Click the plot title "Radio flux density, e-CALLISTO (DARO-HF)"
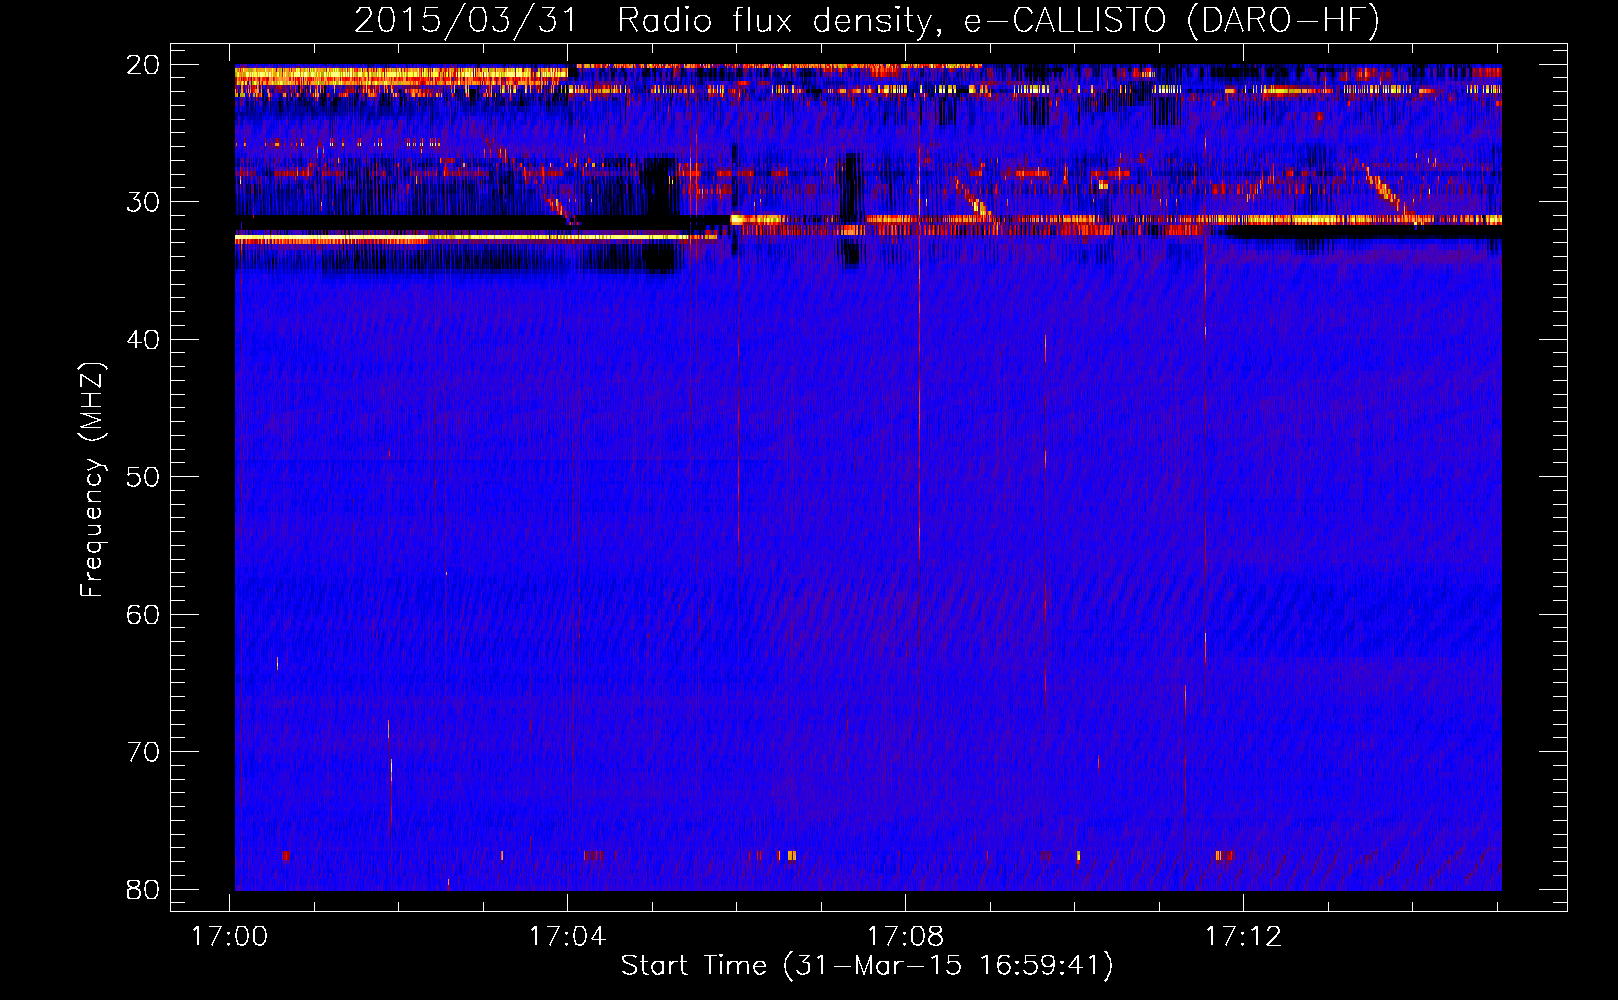The height and width of the screenshot is (1000, 1618). click(x=998, y=20)
